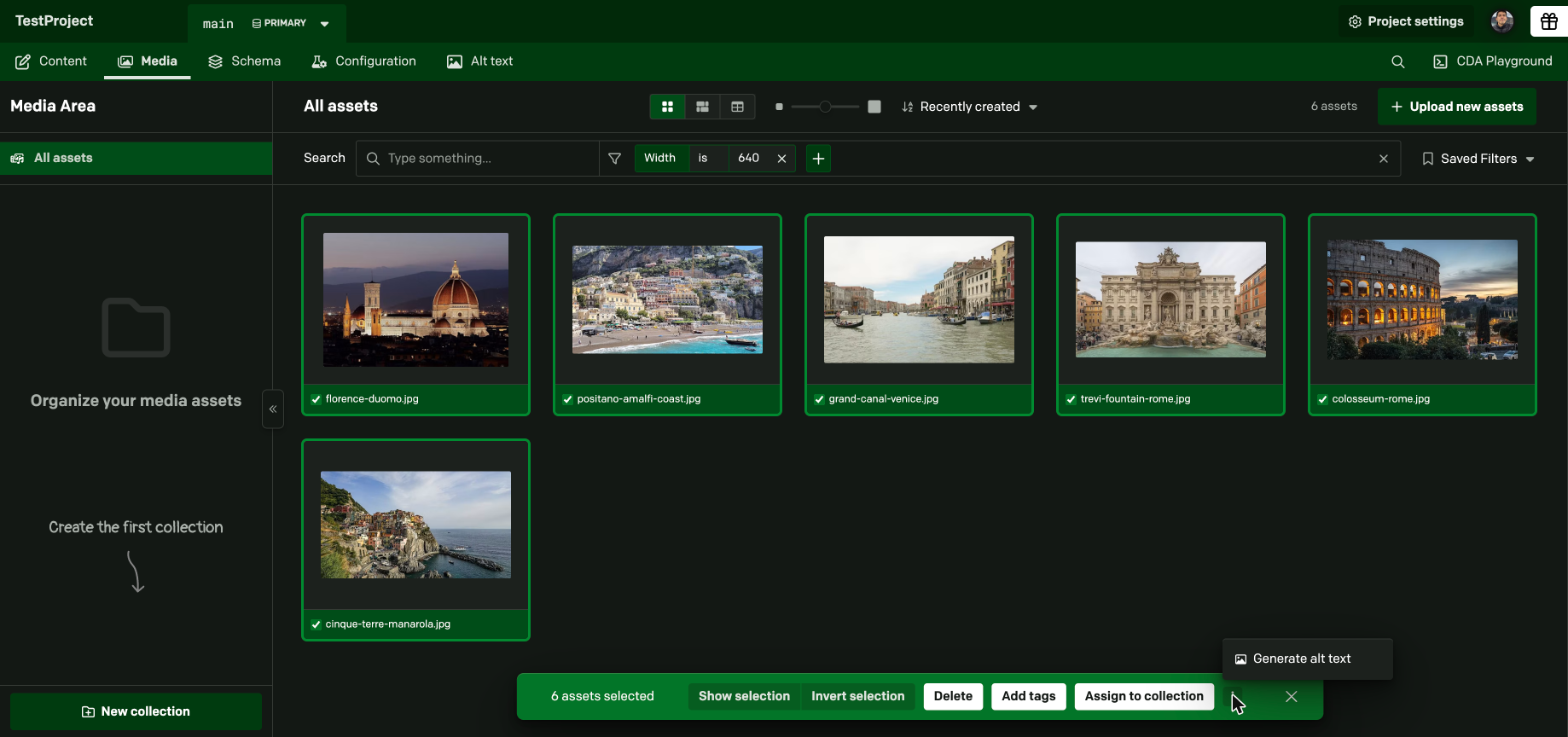Click Assign to collection button
The width and height of the screenshot is (1568, 737).
coord(1144,696)
